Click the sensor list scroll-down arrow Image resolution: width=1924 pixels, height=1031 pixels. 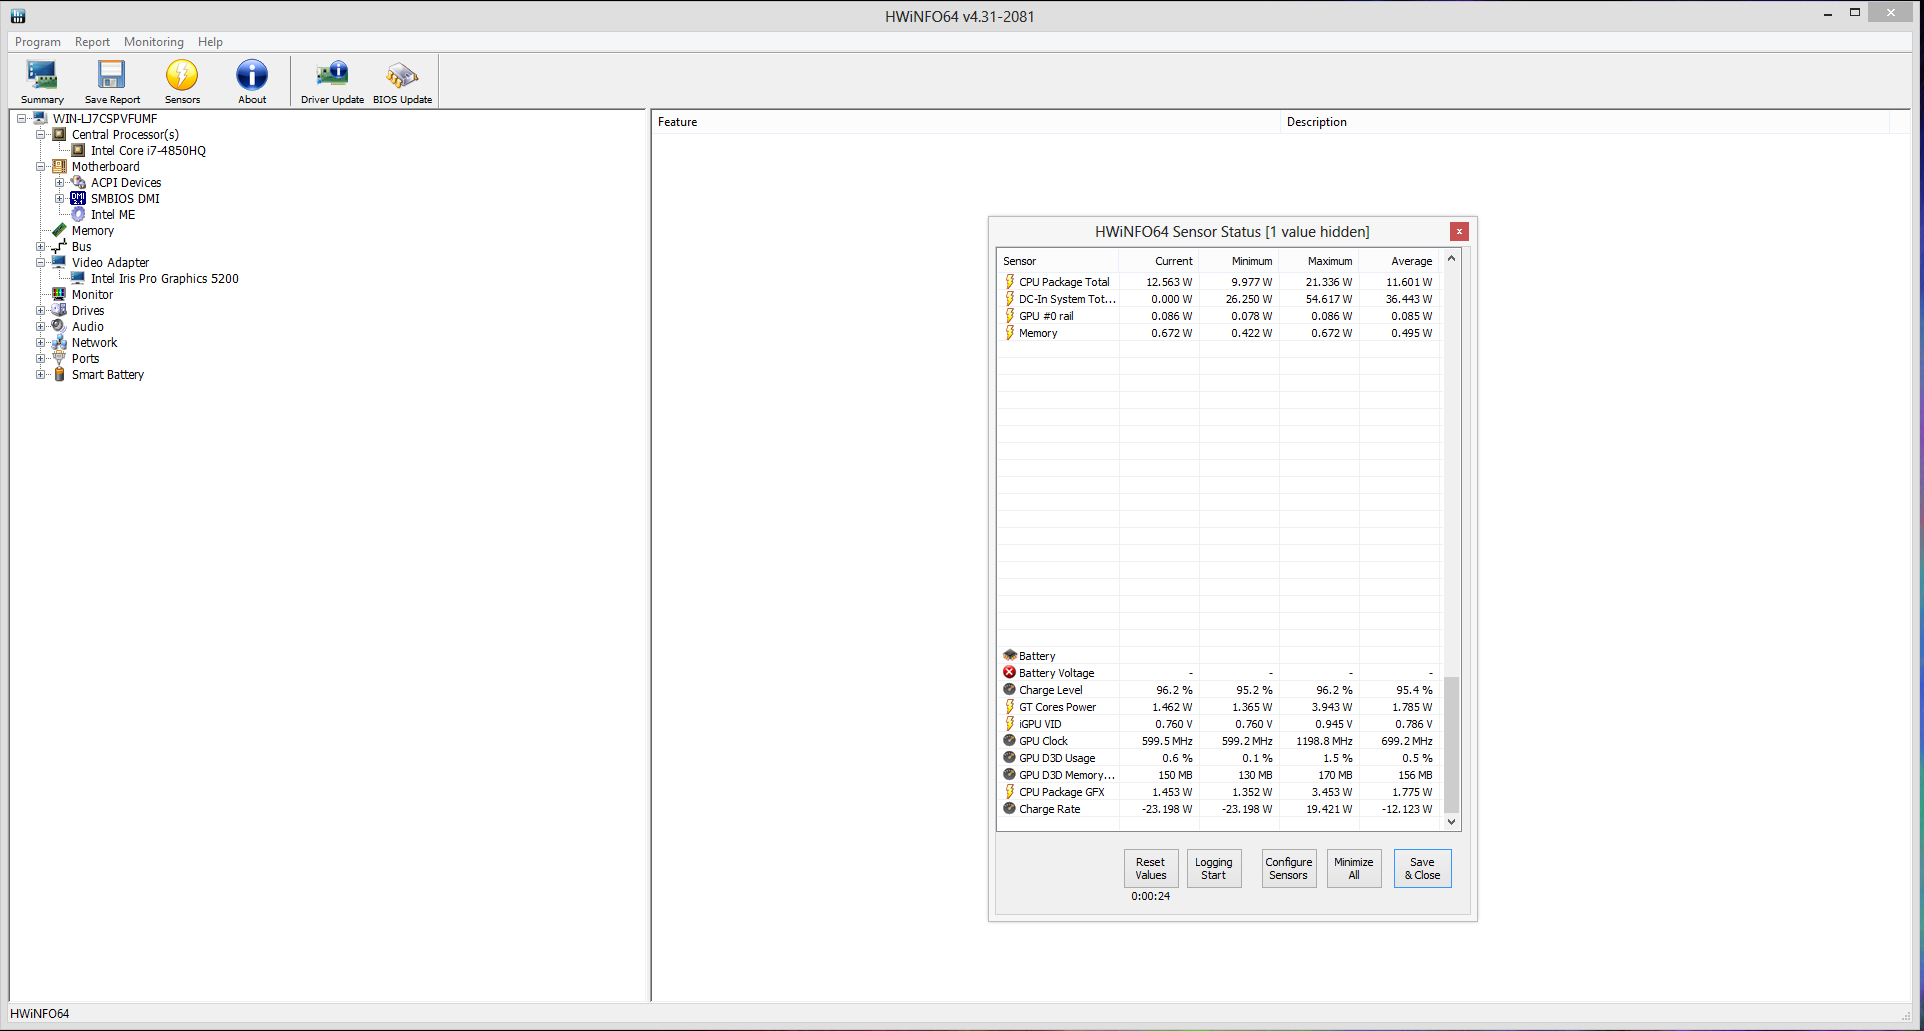[1452, 822]
